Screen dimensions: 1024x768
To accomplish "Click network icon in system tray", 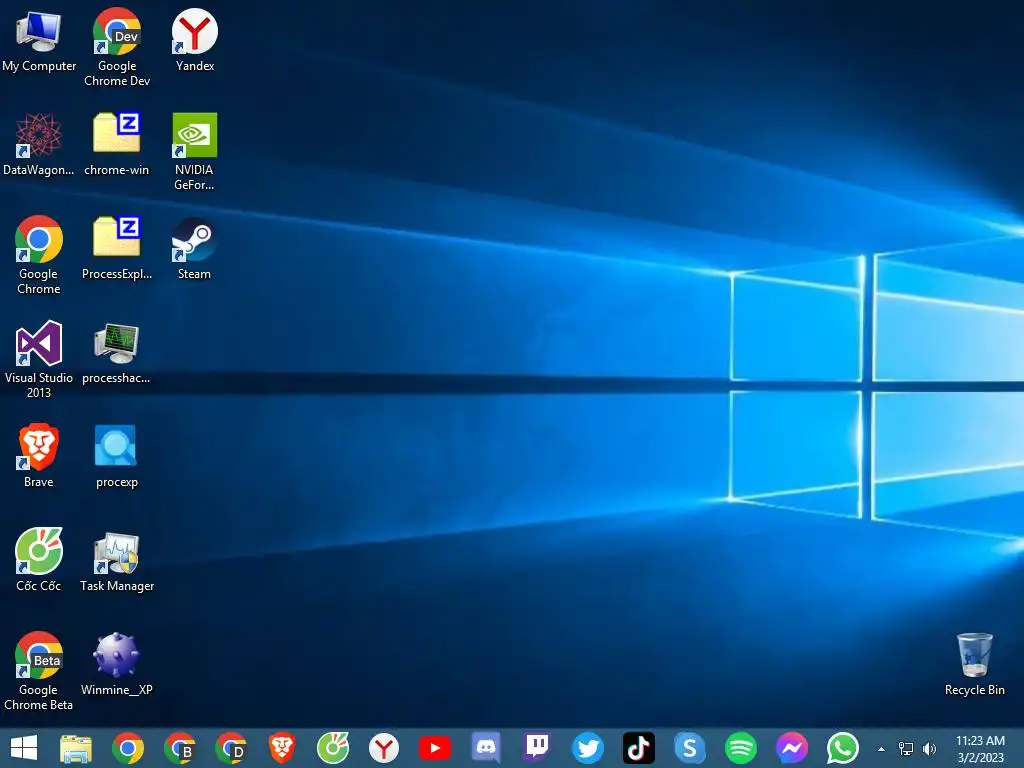I will pos(906,748).
